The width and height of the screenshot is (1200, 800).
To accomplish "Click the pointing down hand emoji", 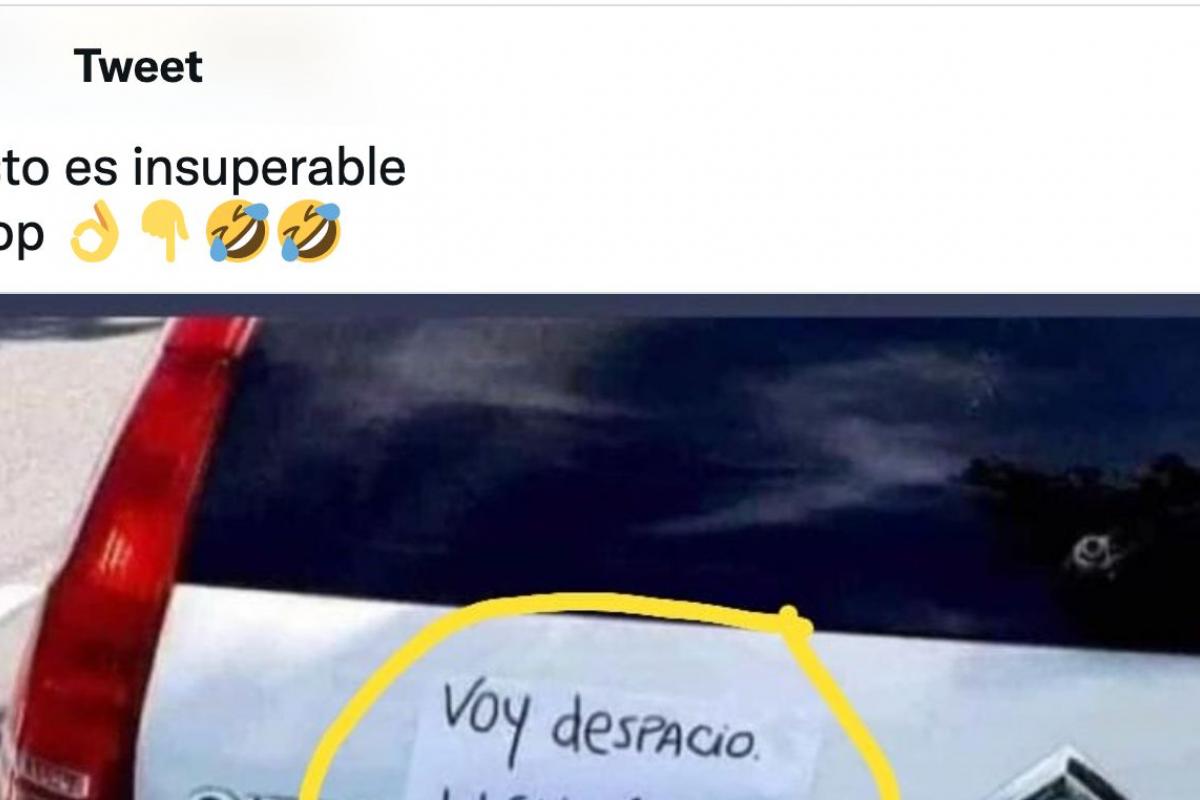I will point(164,231).
